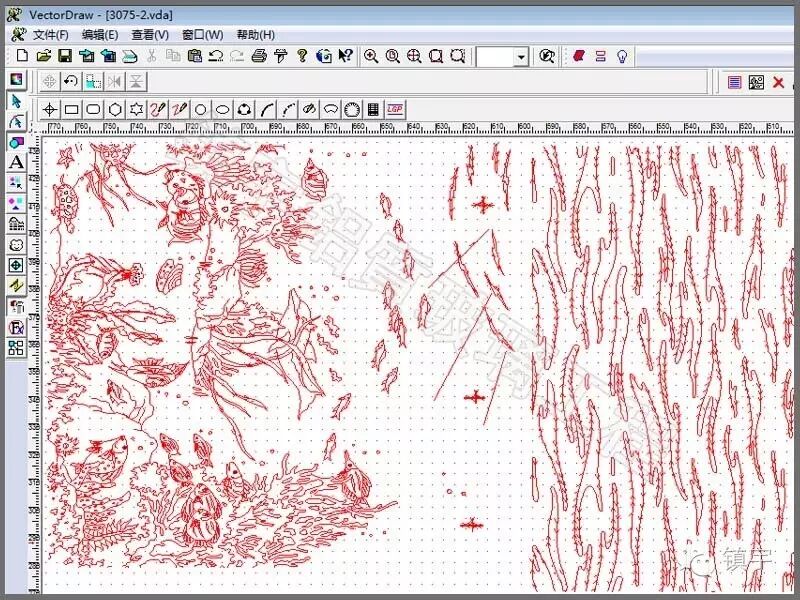This screenshot has height=600, width=800.
Task: Select the text tool labeled A
Action: click(x=16, y=162)
